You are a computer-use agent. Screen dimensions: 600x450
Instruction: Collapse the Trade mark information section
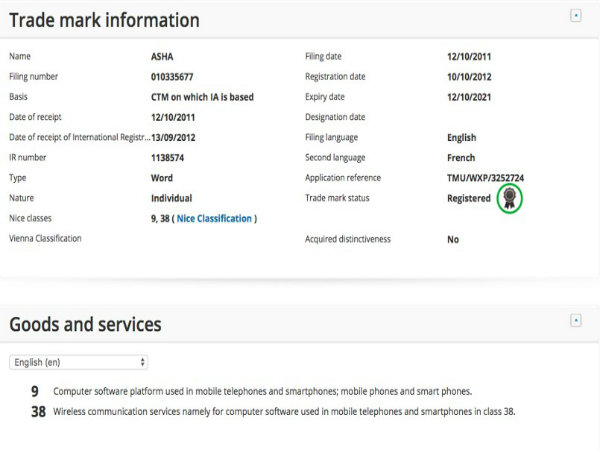click(576, 16)
